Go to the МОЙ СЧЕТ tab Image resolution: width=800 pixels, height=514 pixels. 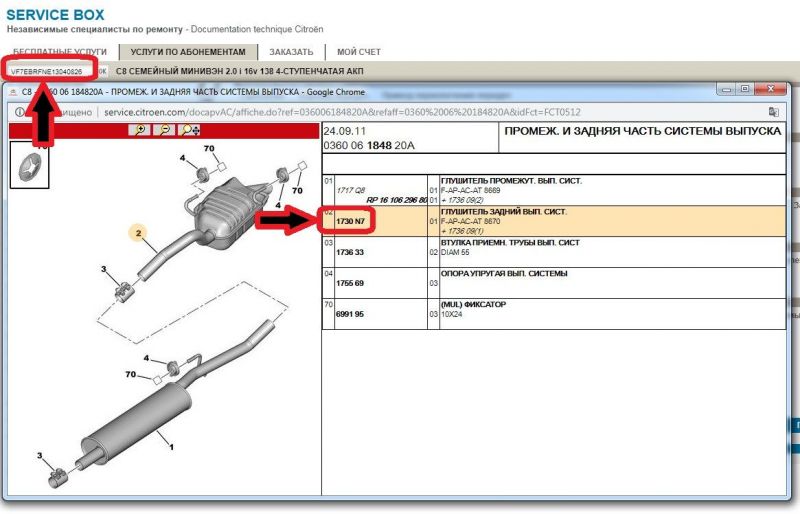pyautogui.click(x=358, y=52)
